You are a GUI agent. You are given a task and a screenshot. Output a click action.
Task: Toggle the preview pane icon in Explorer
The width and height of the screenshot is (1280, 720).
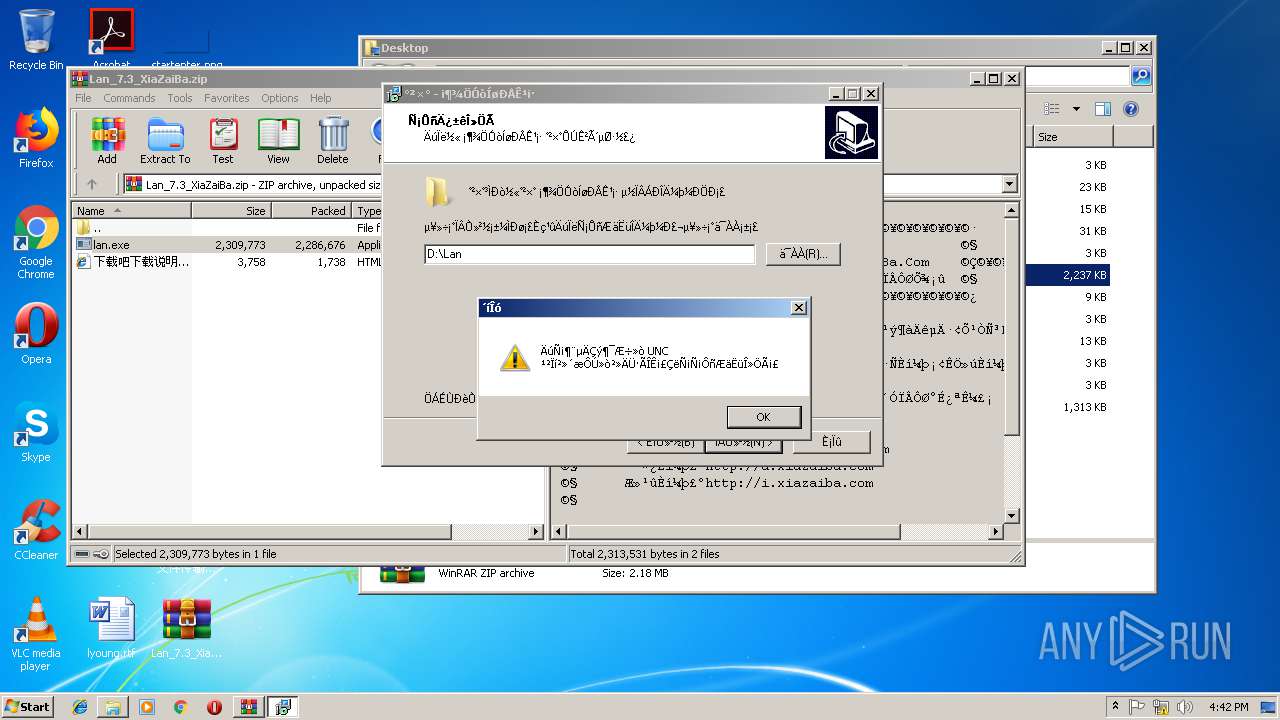pos(1103,109)
